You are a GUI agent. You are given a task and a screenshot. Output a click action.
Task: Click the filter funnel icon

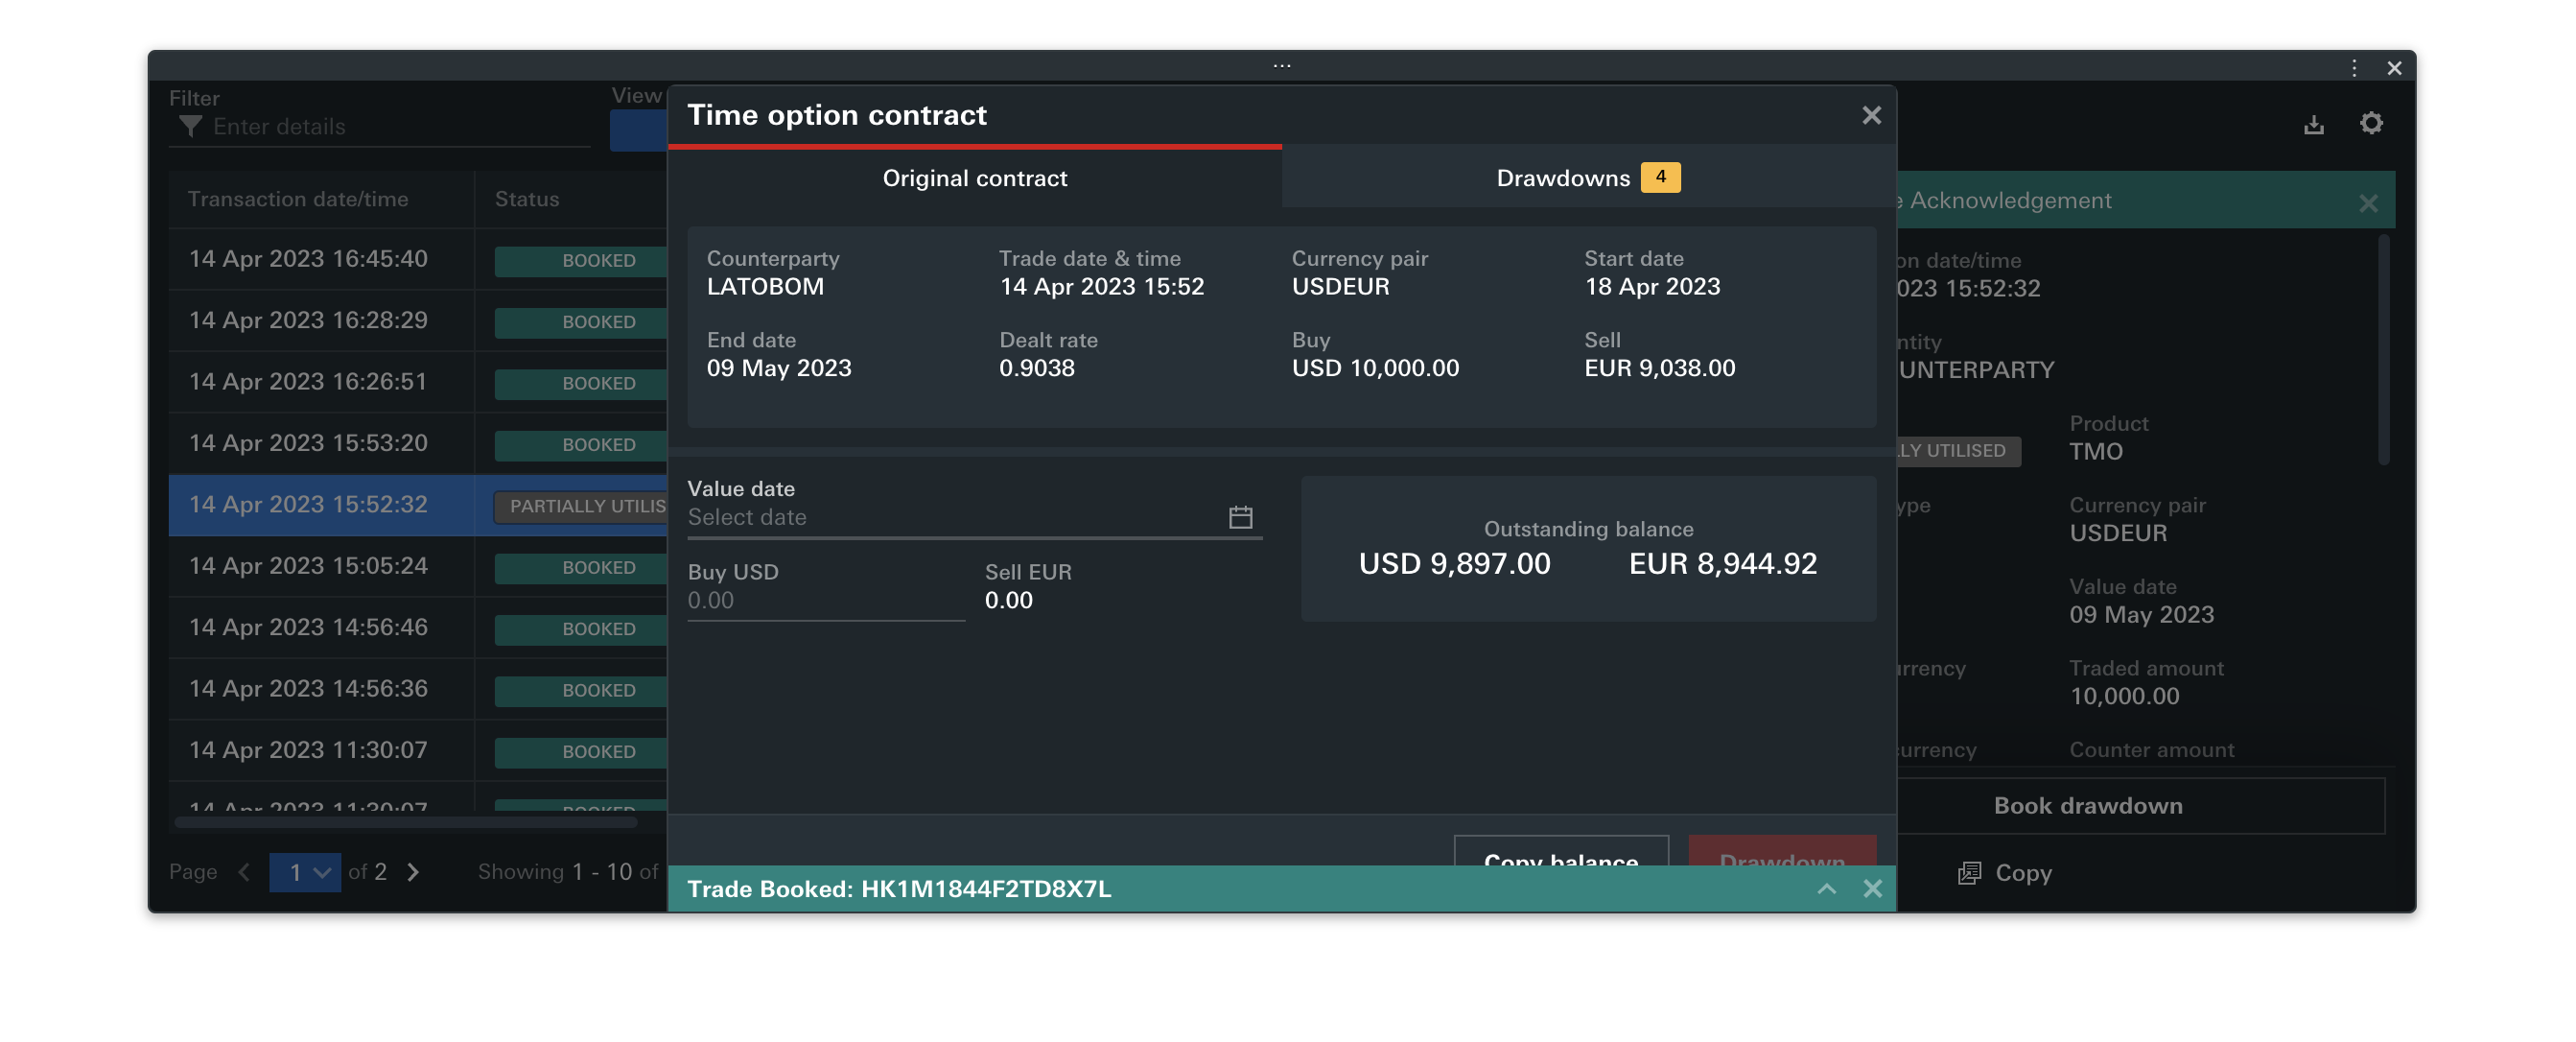pos(190,126)
